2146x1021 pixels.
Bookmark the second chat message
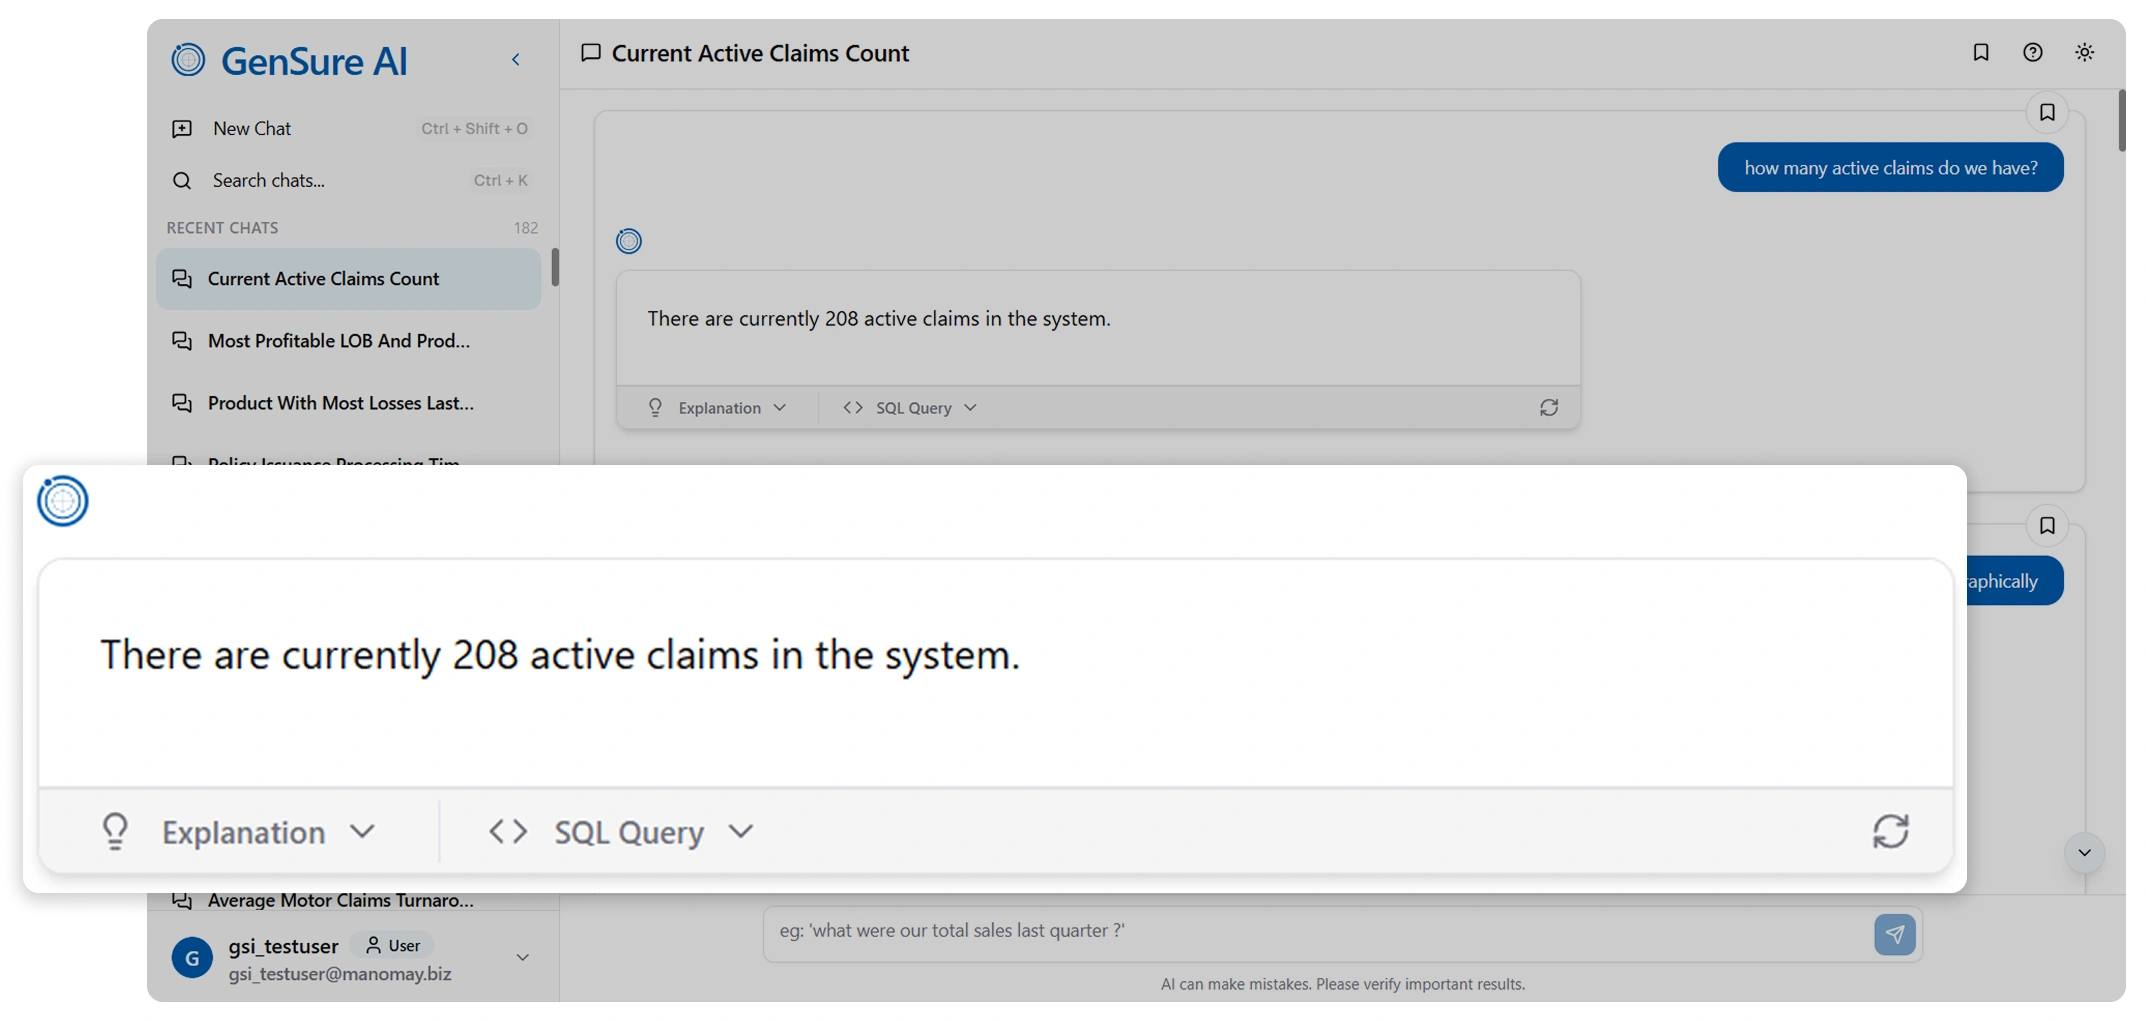coord(2046,526)
